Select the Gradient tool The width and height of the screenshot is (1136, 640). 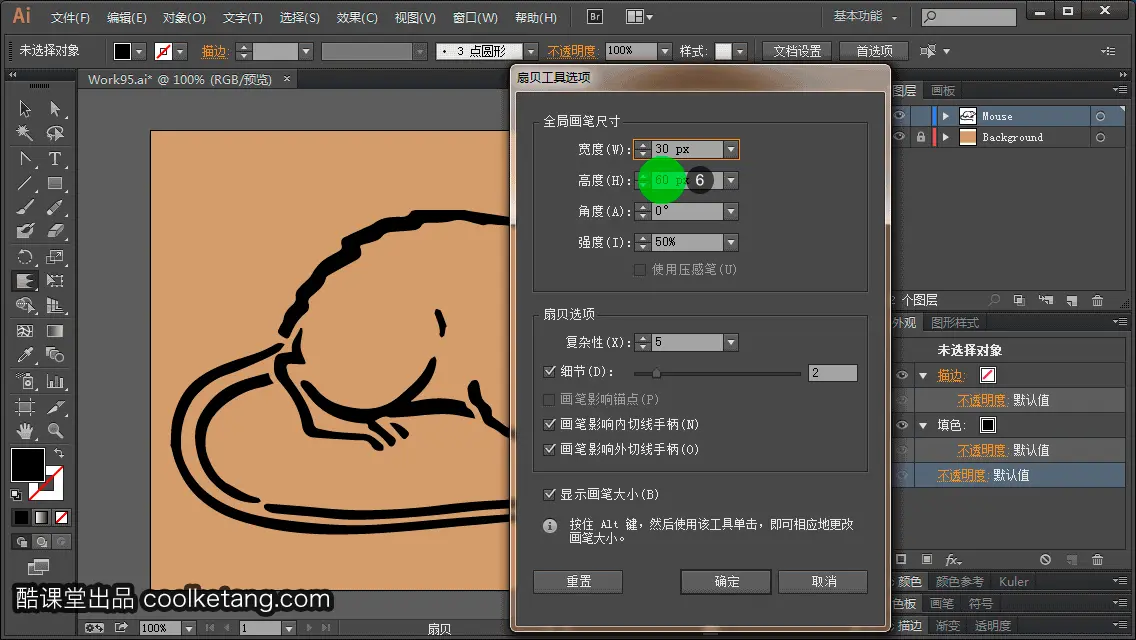click(x=55, y=331)
